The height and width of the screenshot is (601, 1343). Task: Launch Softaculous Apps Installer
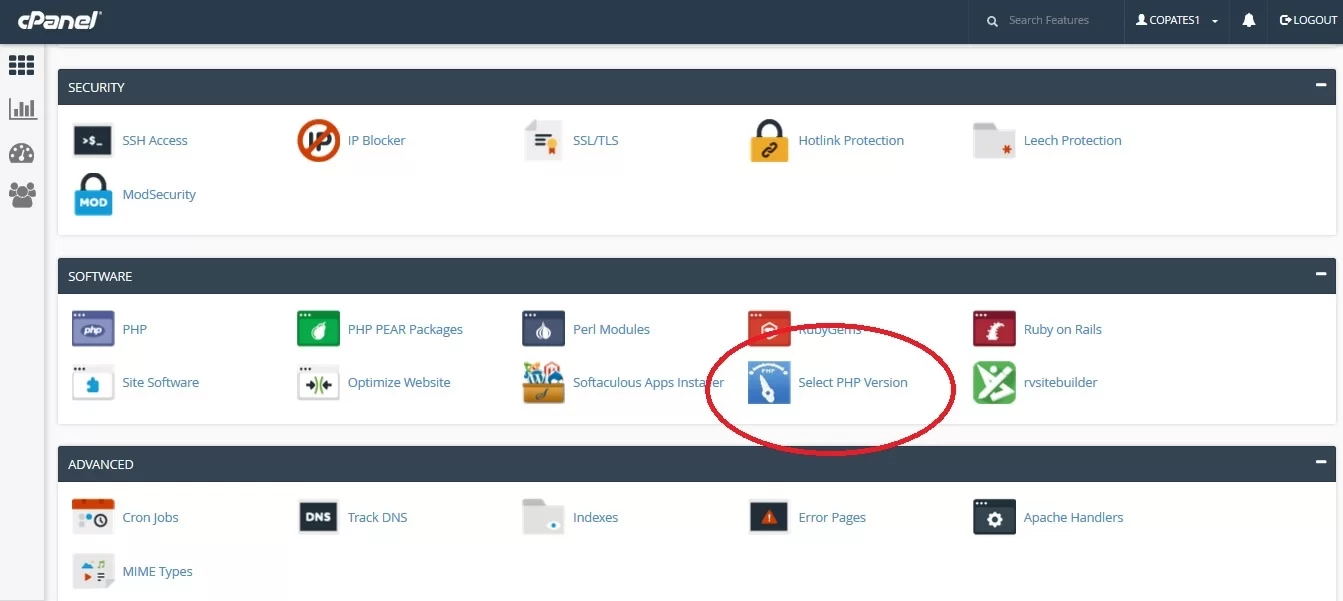[x=648, y=382]
